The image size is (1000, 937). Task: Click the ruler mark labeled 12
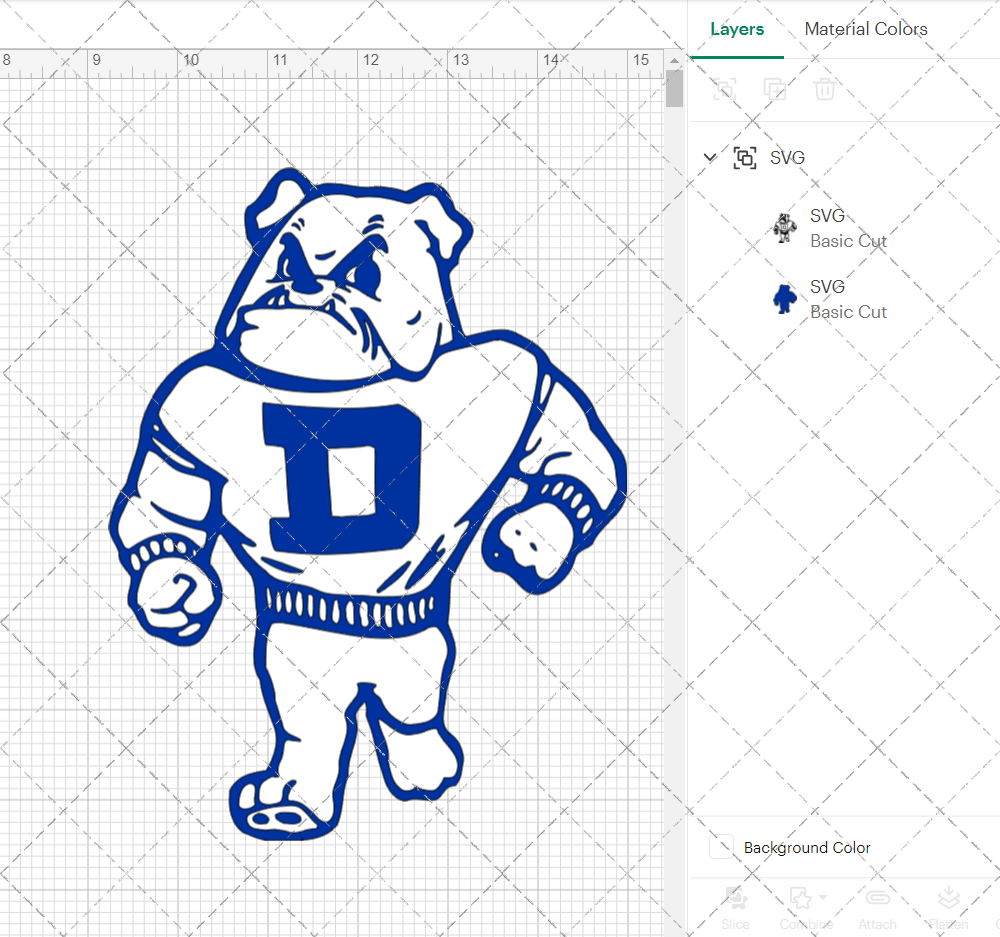(371, 60)
